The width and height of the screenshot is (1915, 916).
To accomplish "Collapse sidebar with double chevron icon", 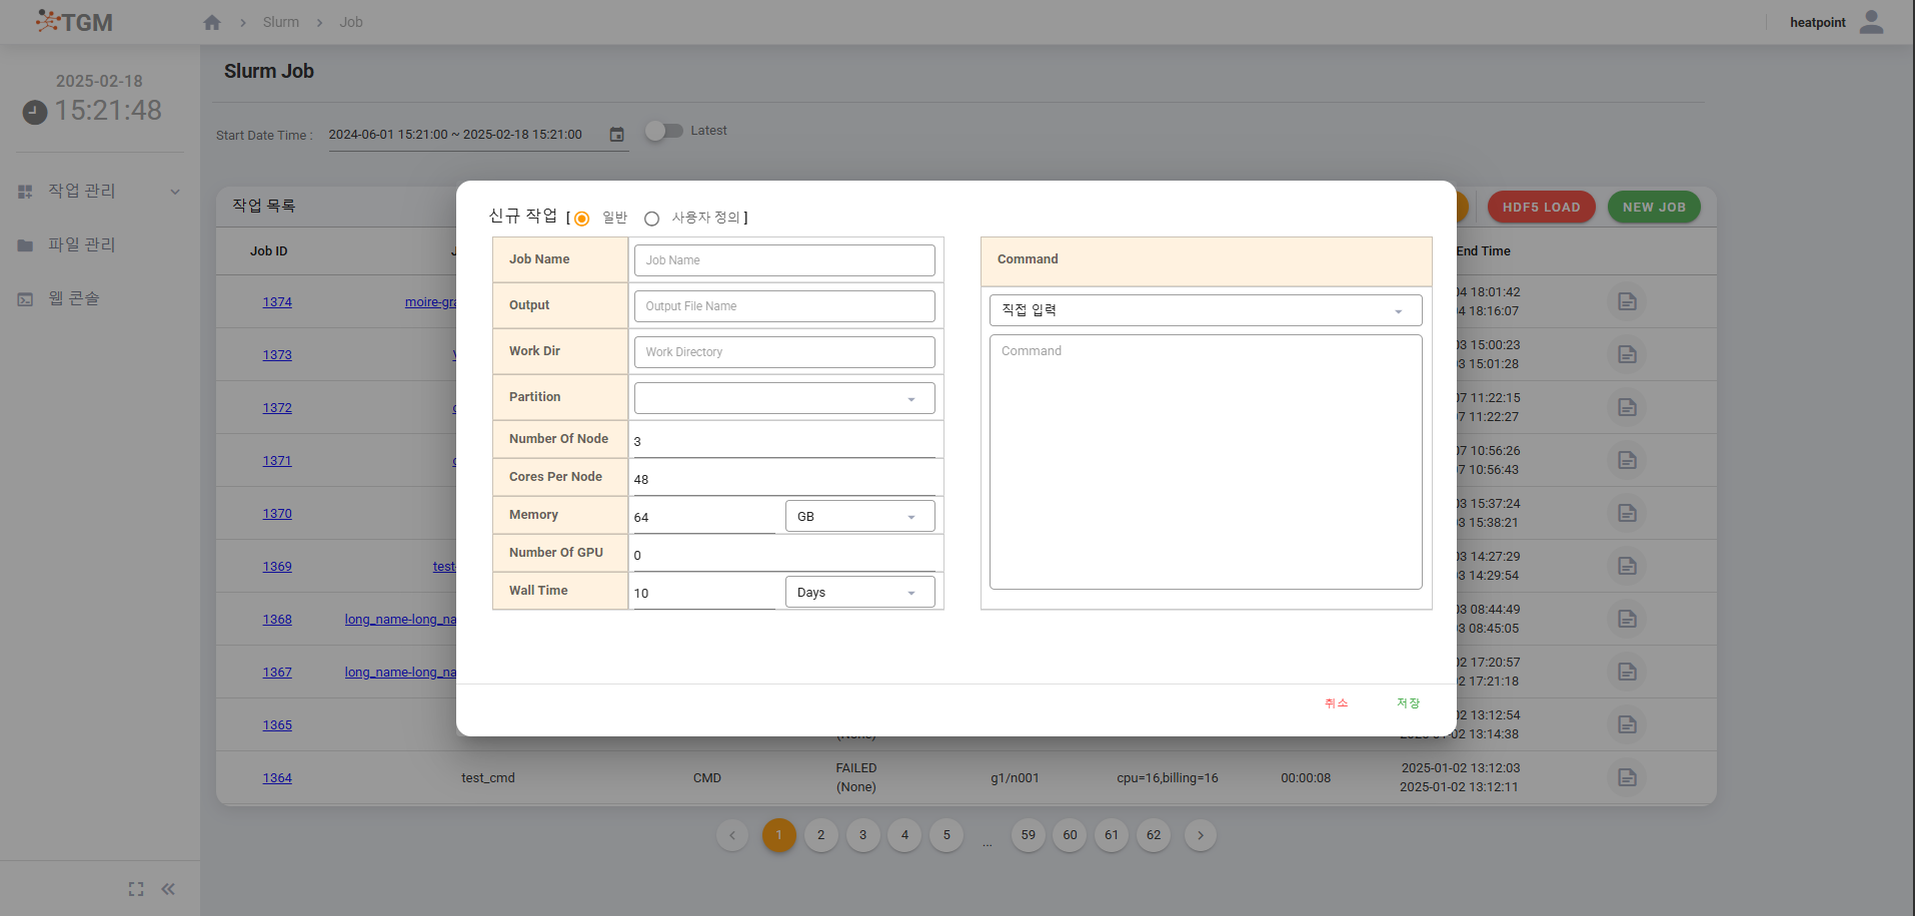I will pos(168,889).
